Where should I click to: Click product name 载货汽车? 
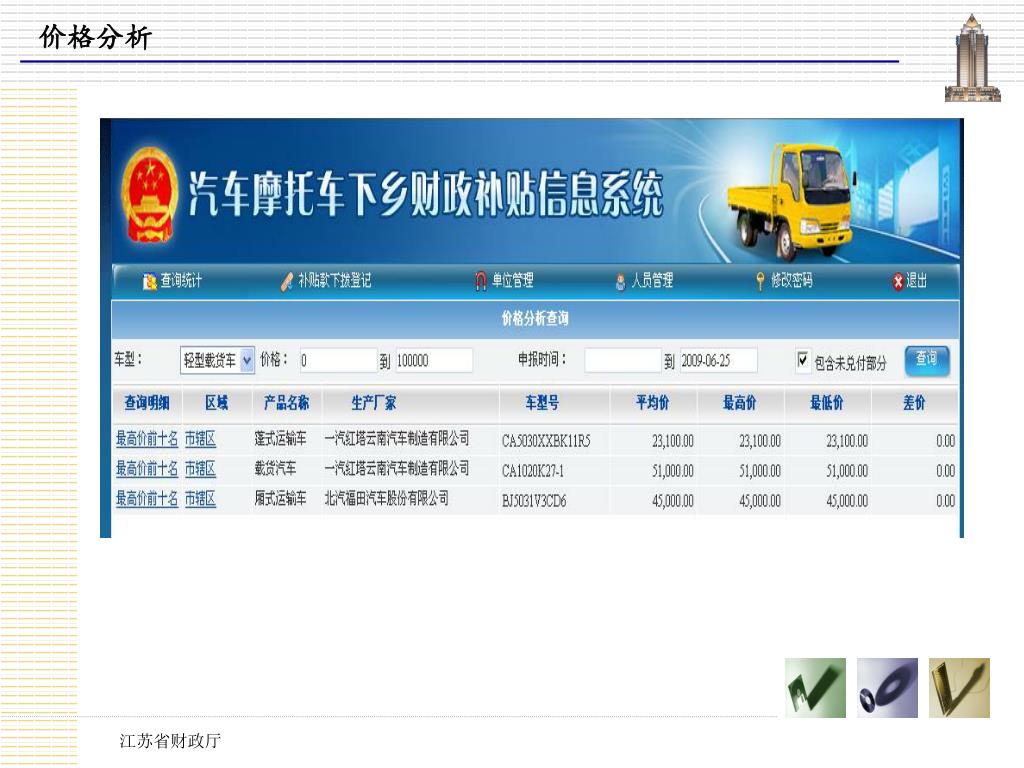coord(275,469)
